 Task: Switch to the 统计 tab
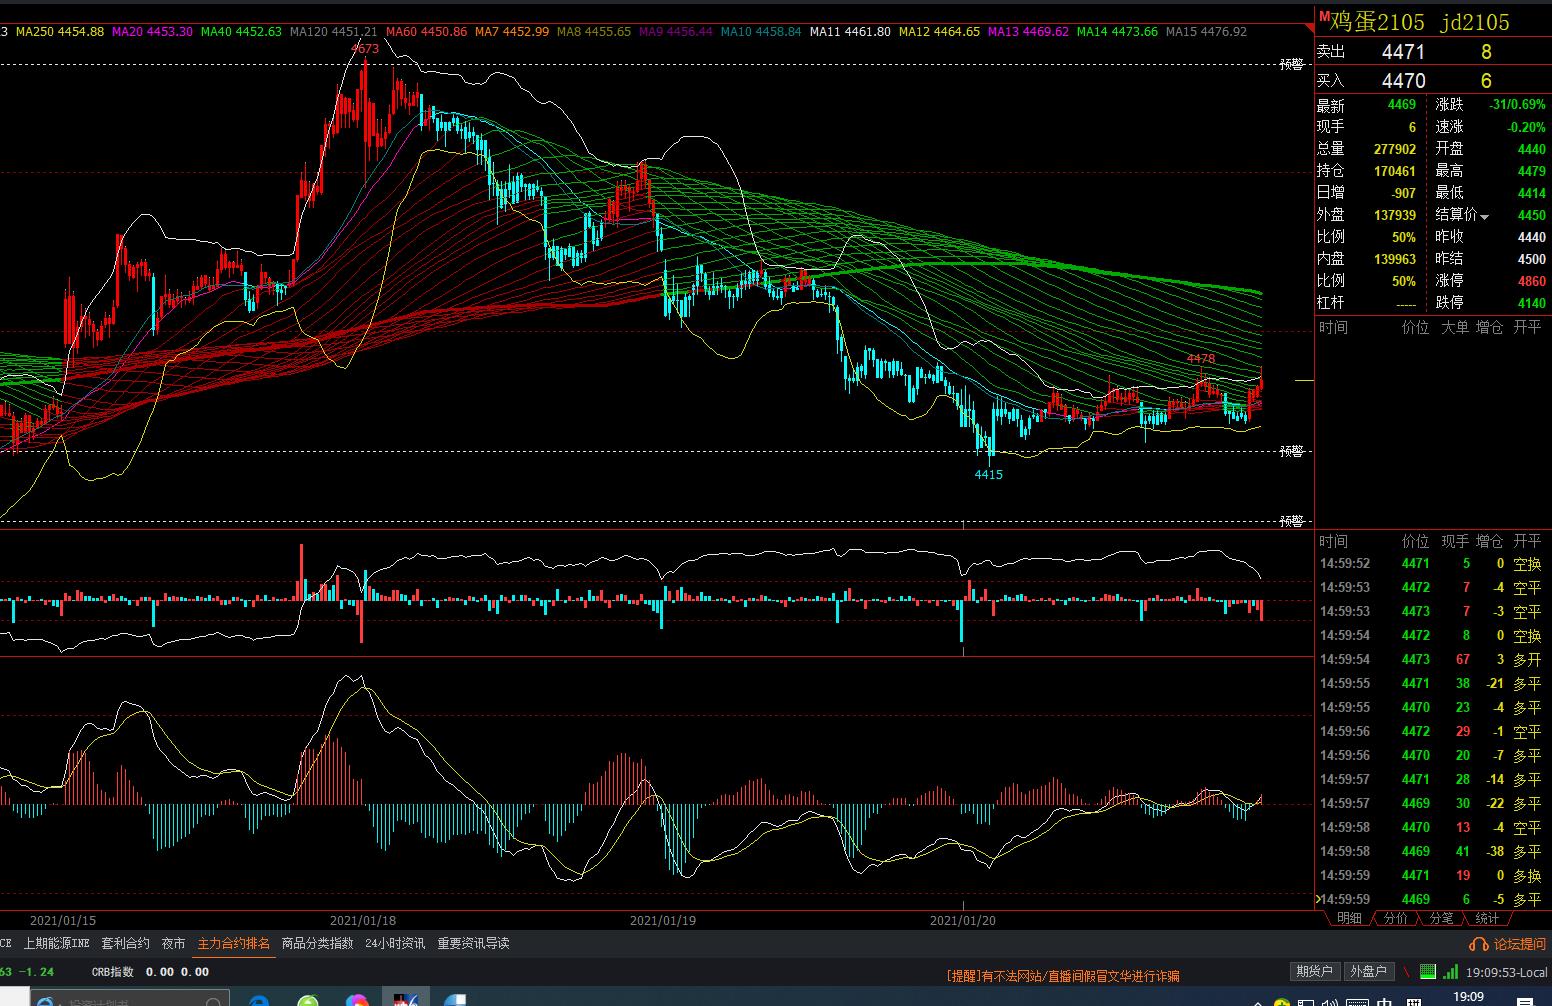1488,918
